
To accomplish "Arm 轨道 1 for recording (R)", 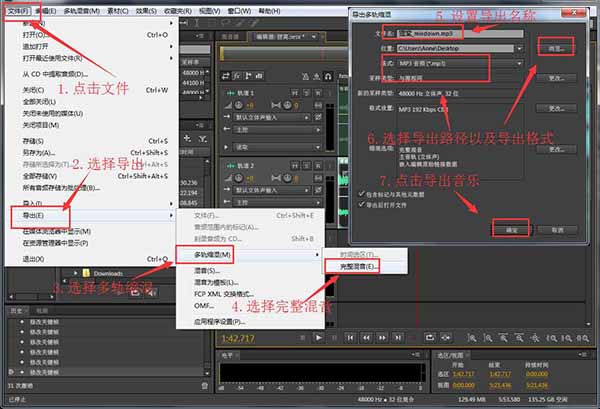I will point(318,93).
